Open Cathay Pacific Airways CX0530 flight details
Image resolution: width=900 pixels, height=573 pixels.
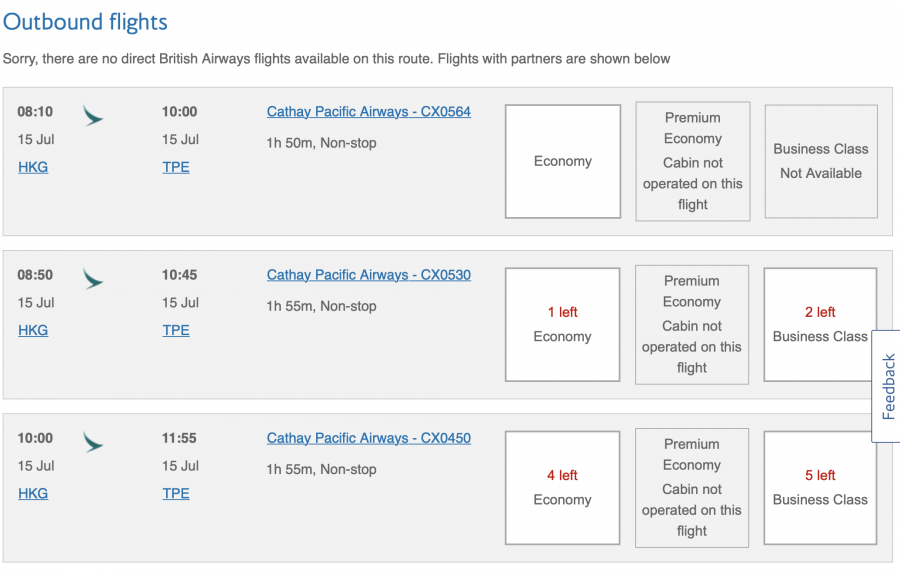click(368, 275)
